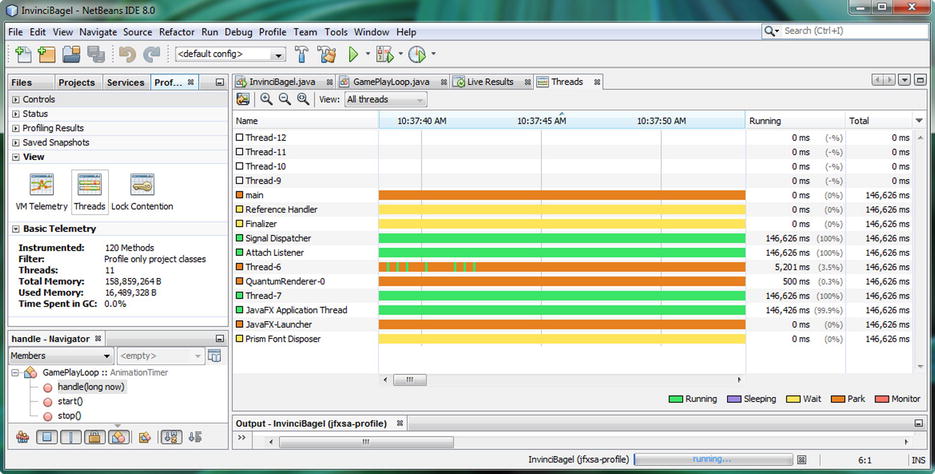Toggle Navigator show inner classes button
Image resolution: width=935 pixels, height=474 pixels.
(119, 438)
